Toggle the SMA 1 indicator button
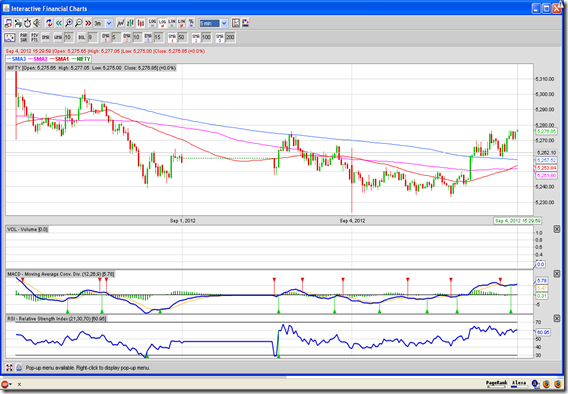Screen dimensions: 568x394 (x=172, y=37)
